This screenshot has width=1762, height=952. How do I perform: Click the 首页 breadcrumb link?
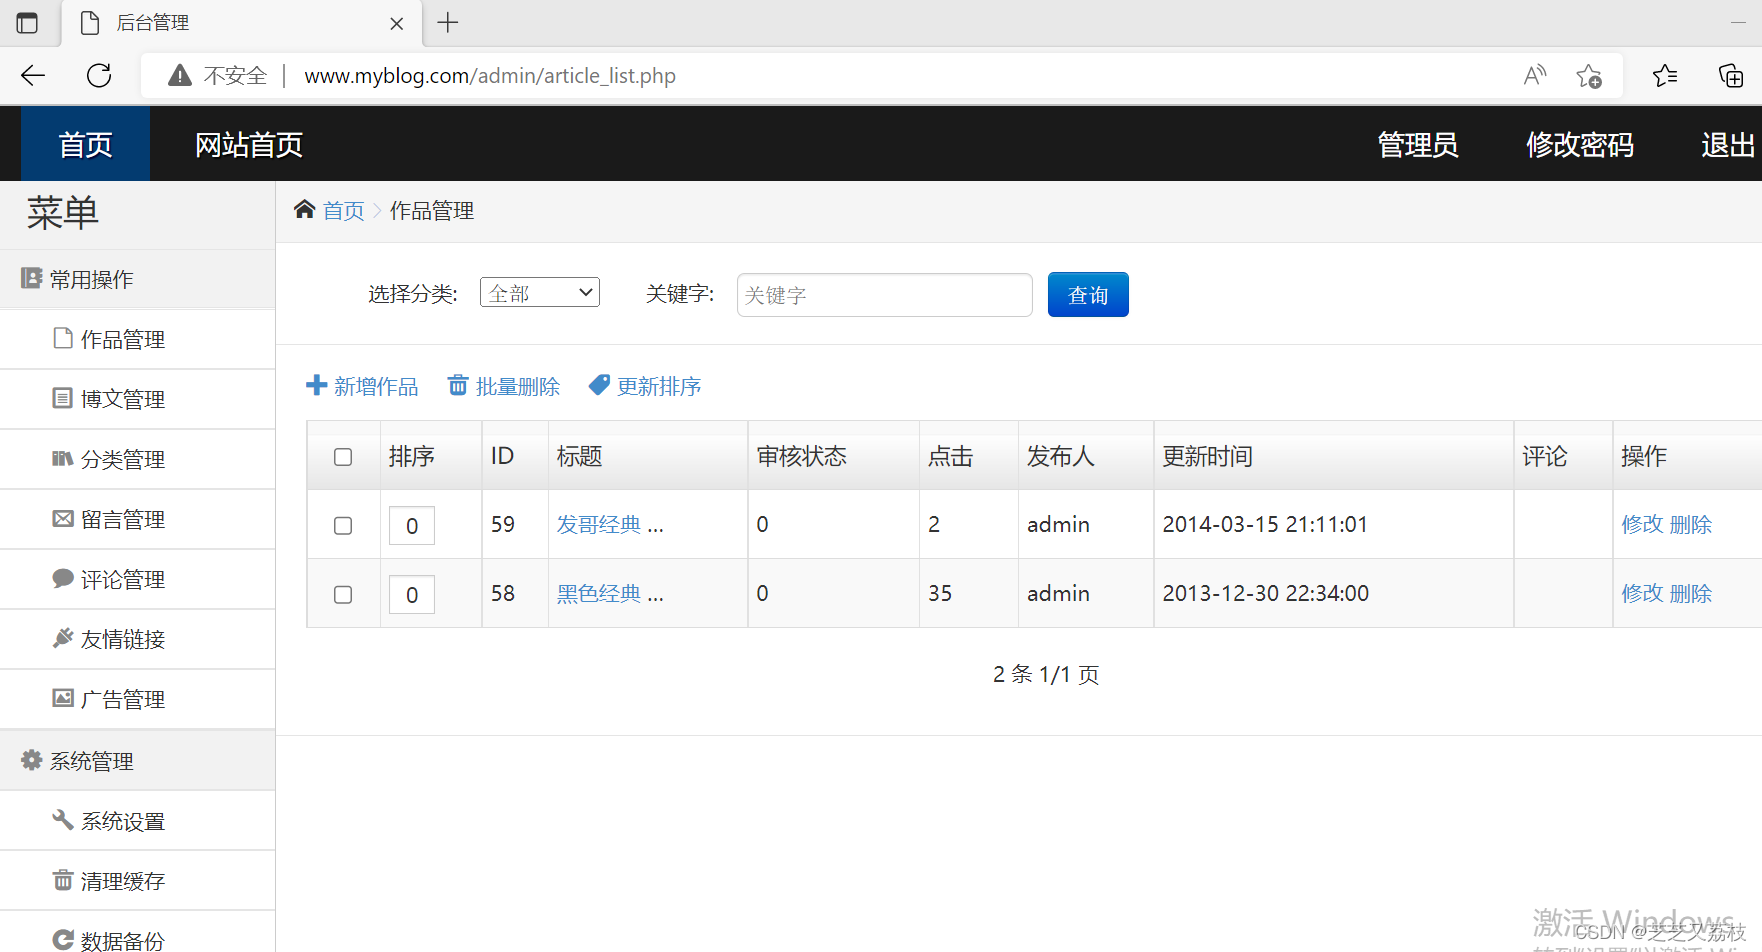(343, 211)
